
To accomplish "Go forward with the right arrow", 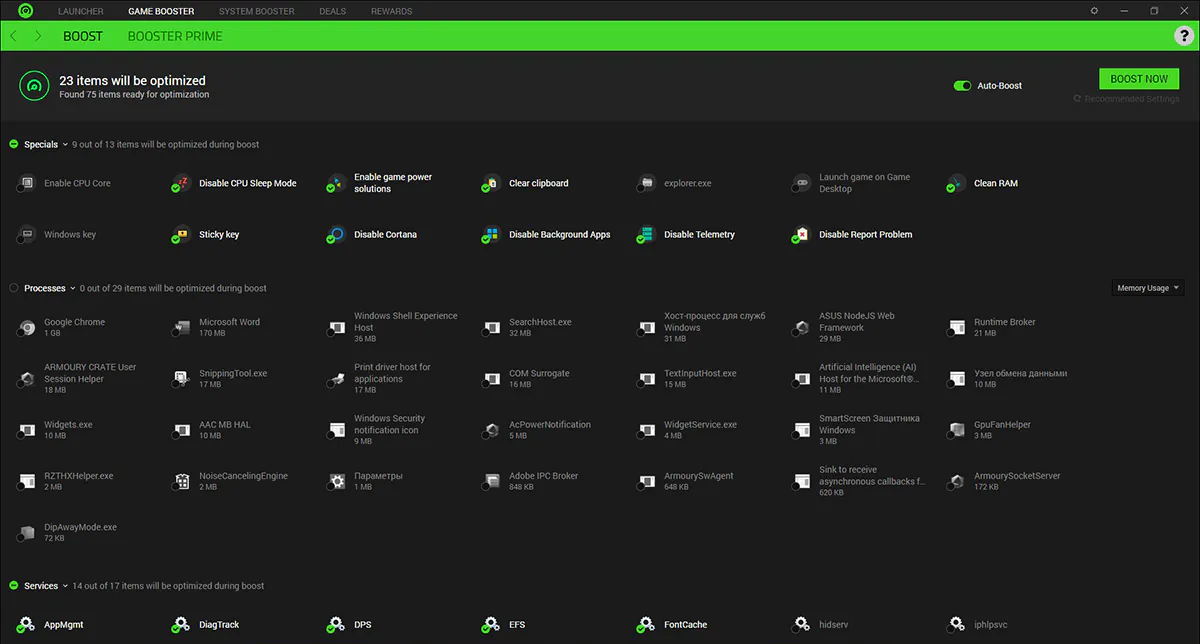I will pyautogui.click(x=38, y=36).
